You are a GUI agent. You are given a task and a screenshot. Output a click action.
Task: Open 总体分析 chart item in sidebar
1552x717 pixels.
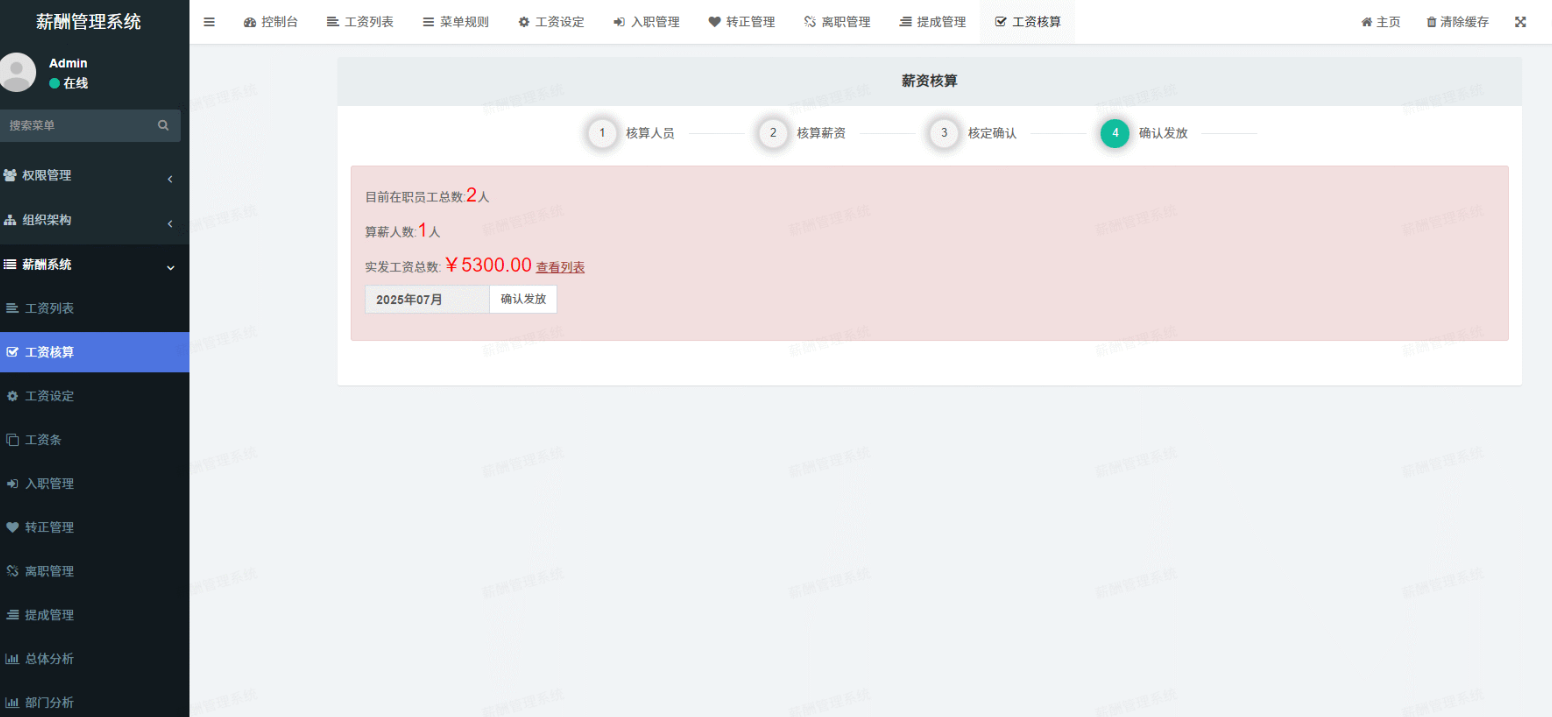coord(49,659)
